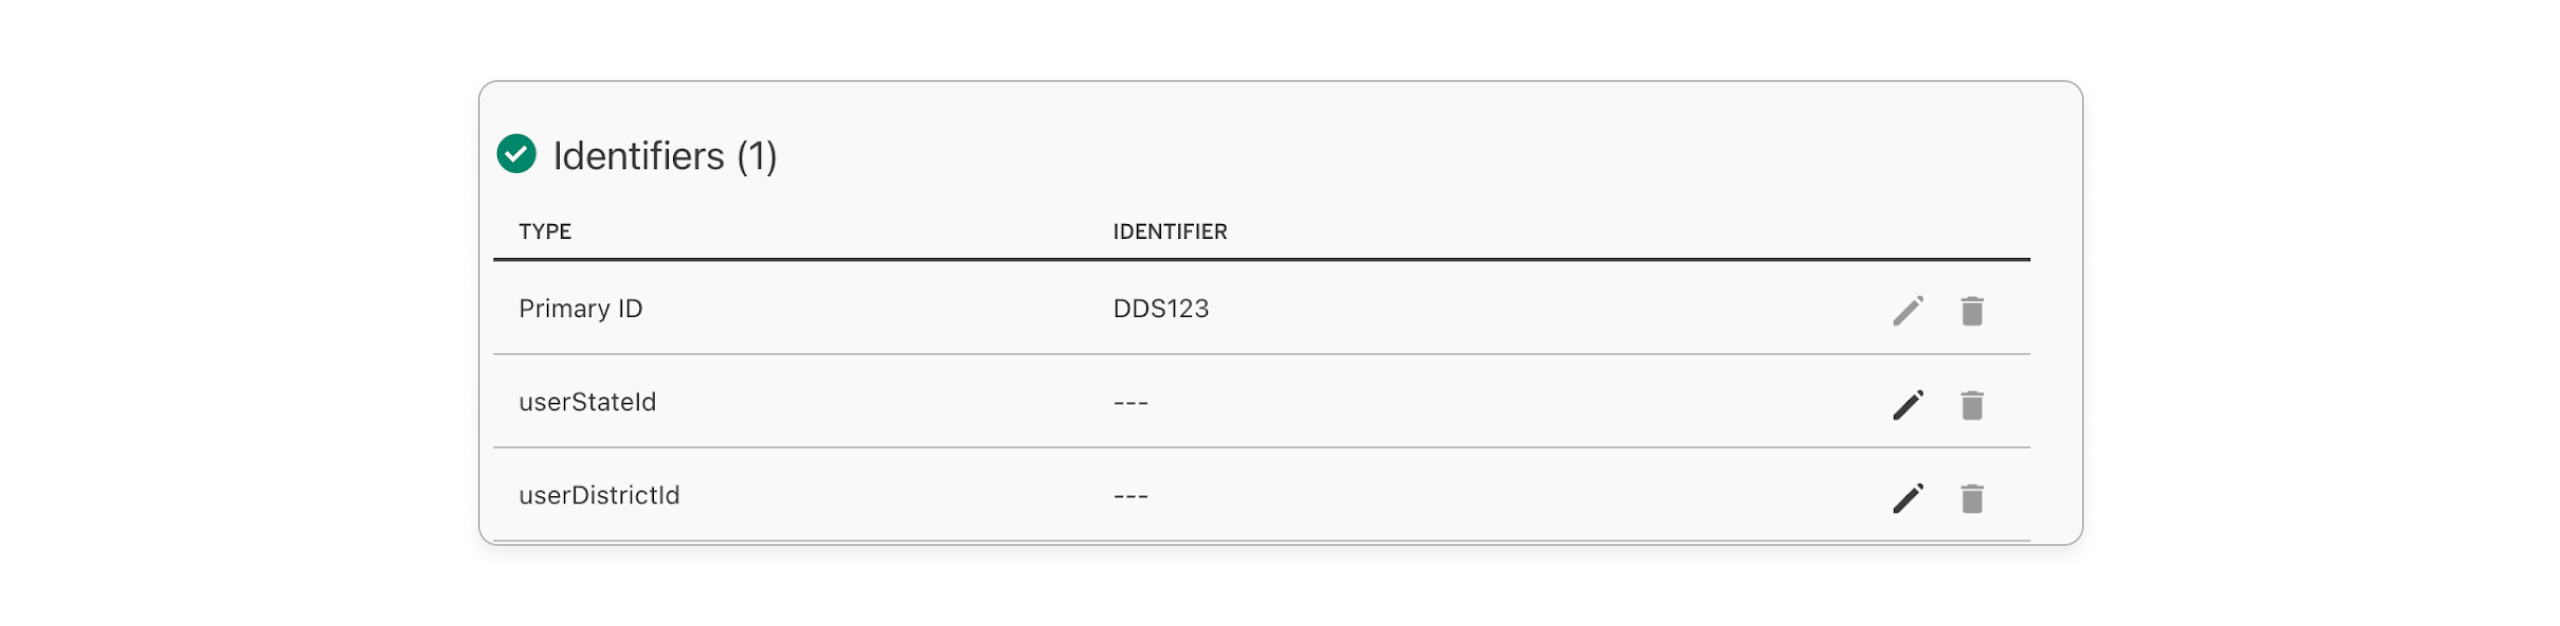Click the userDistrictId type label
This screenshot has height=626, width=2560.
(x=599, y=494)
